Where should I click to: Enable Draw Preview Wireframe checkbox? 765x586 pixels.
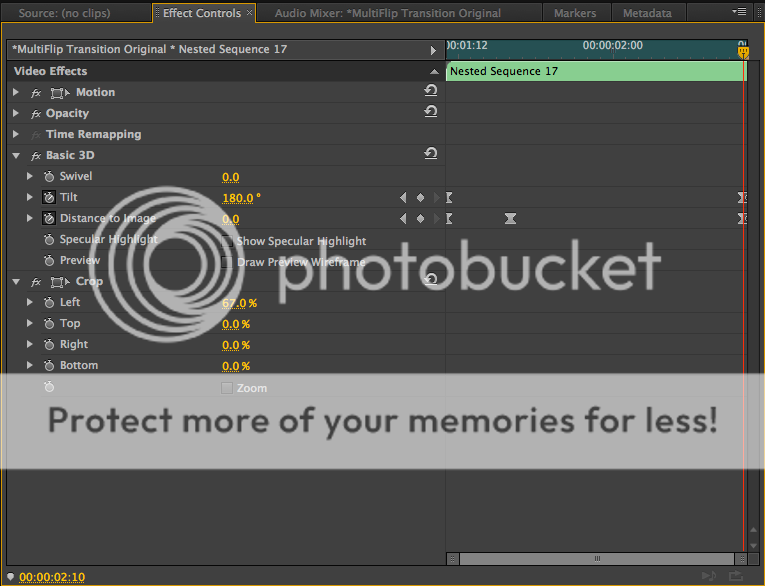pos(226,262)
